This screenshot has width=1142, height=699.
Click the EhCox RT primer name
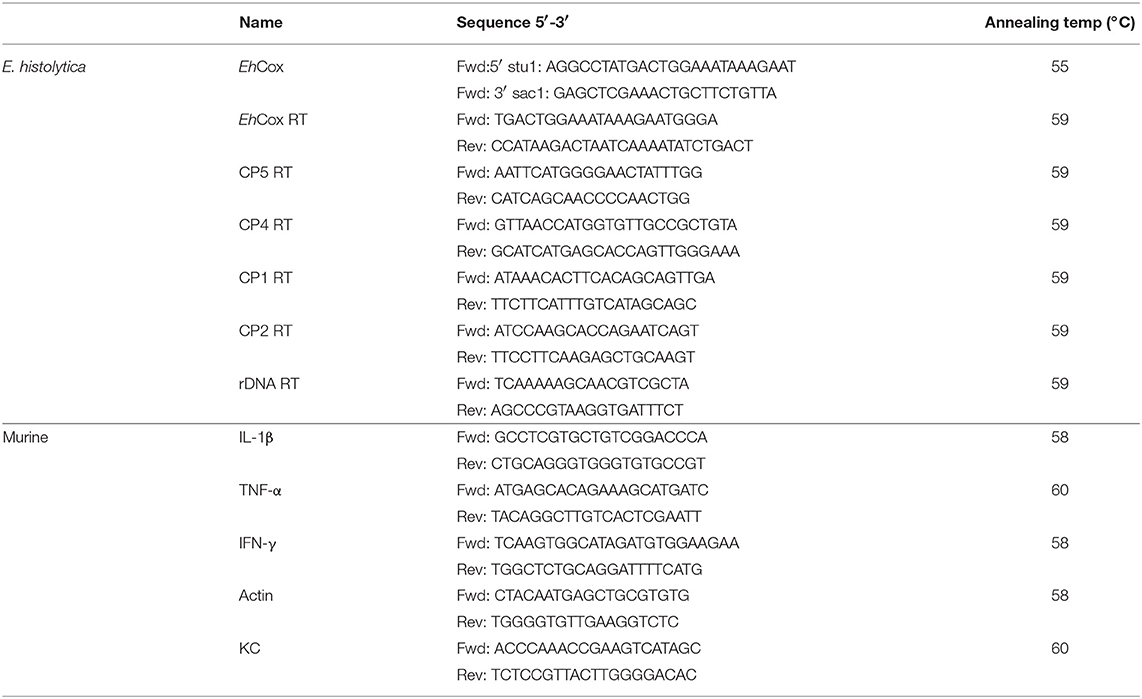[273, 119]
